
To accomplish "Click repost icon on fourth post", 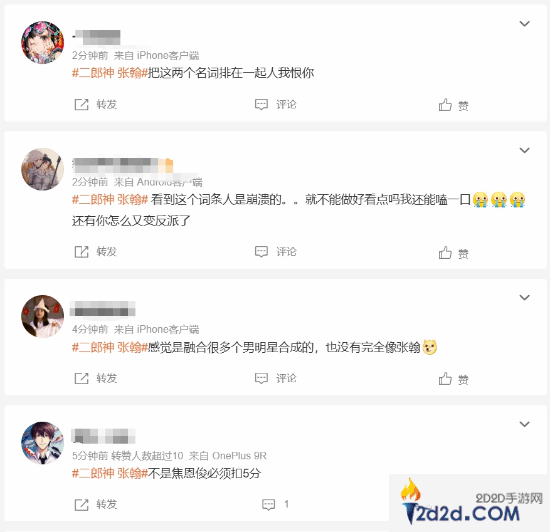I will point(81,505).
